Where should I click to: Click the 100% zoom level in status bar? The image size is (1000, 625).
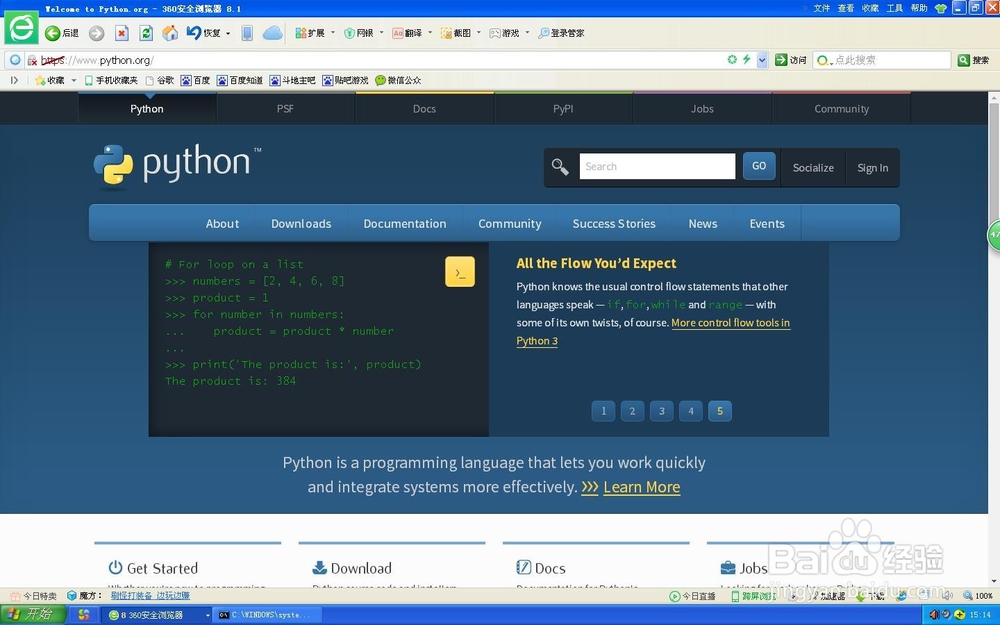point(978,596)
